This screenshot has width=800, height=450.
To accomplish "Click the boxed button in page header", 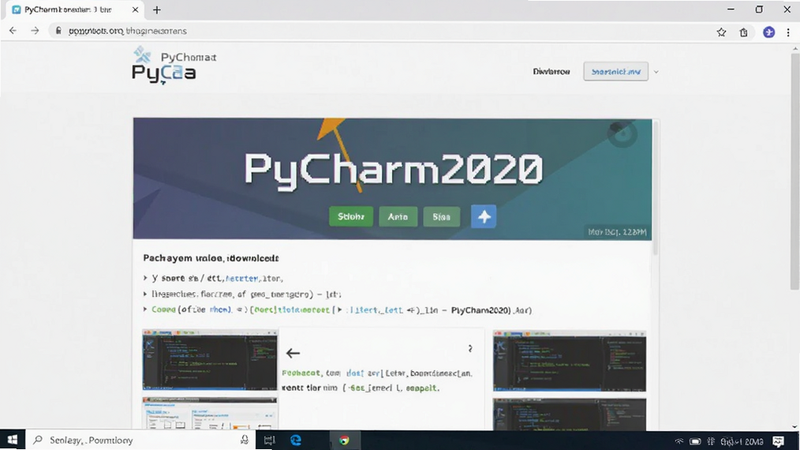I will (616, 71).
